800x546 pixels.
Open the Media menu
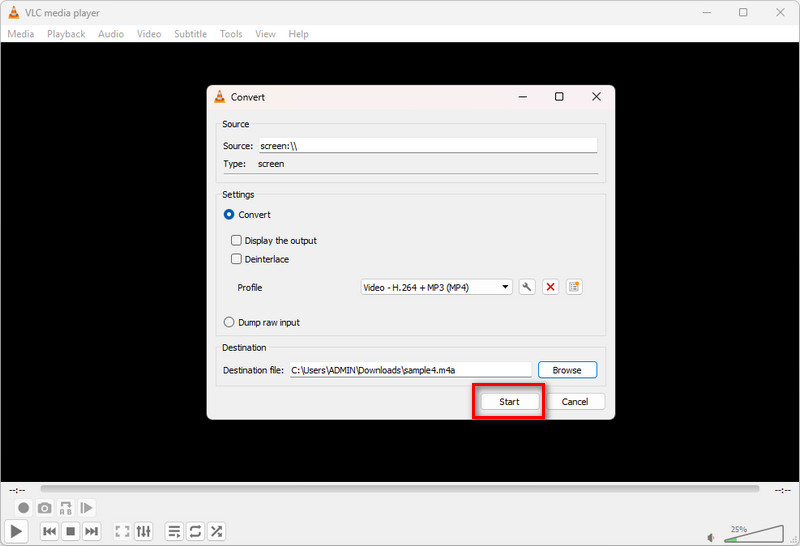tap(21, 34)
